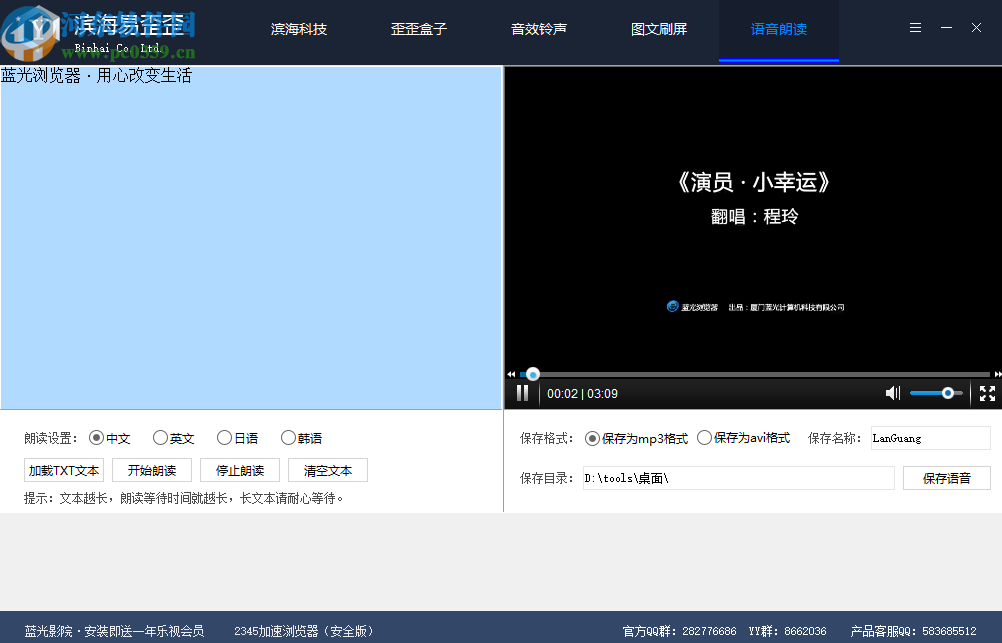
Task: Click the 保存名称 input showing LanGuang
Action: pos(930,438)
